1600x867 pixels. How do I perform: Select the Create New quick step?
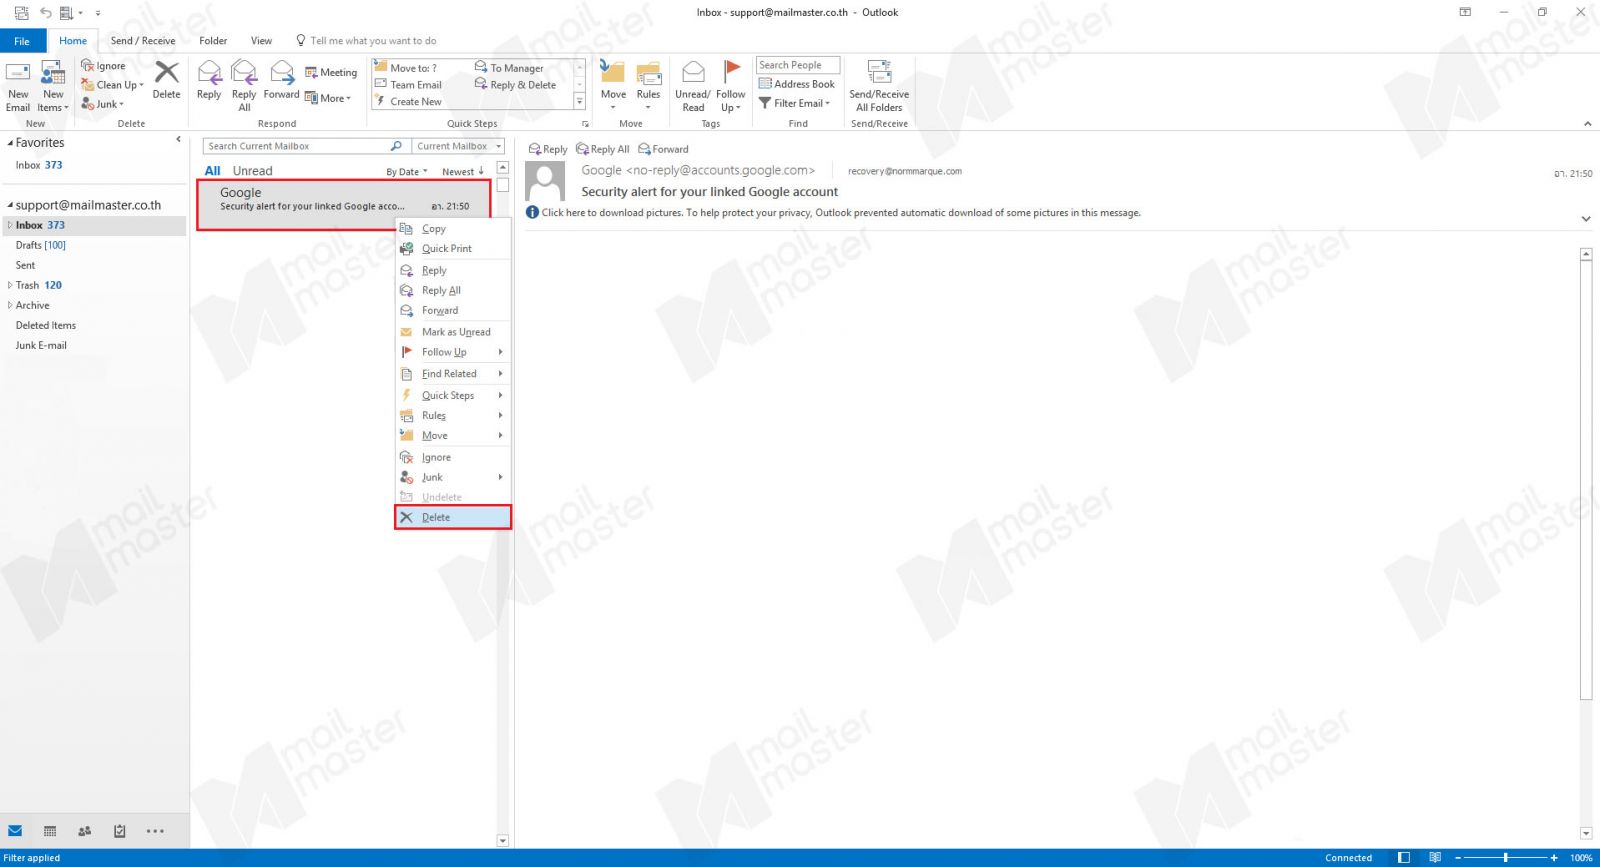click(408, 102)
